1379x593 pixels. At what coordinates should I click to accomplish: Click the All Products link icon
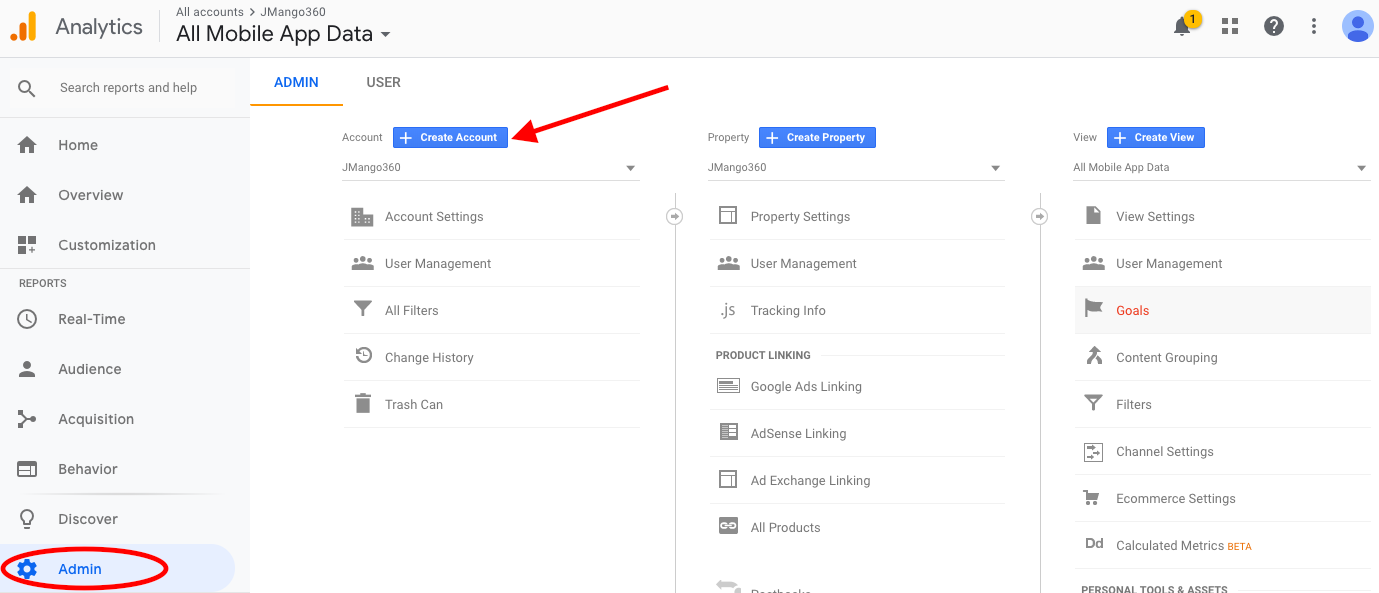tap(728, 526)
